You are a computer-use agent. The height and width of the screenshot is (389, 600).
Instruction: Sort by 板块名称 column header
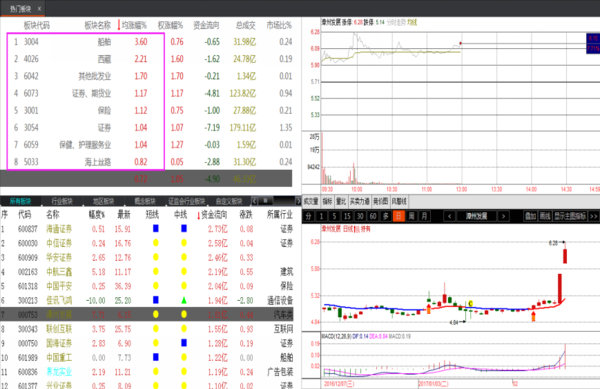point(98,26)
